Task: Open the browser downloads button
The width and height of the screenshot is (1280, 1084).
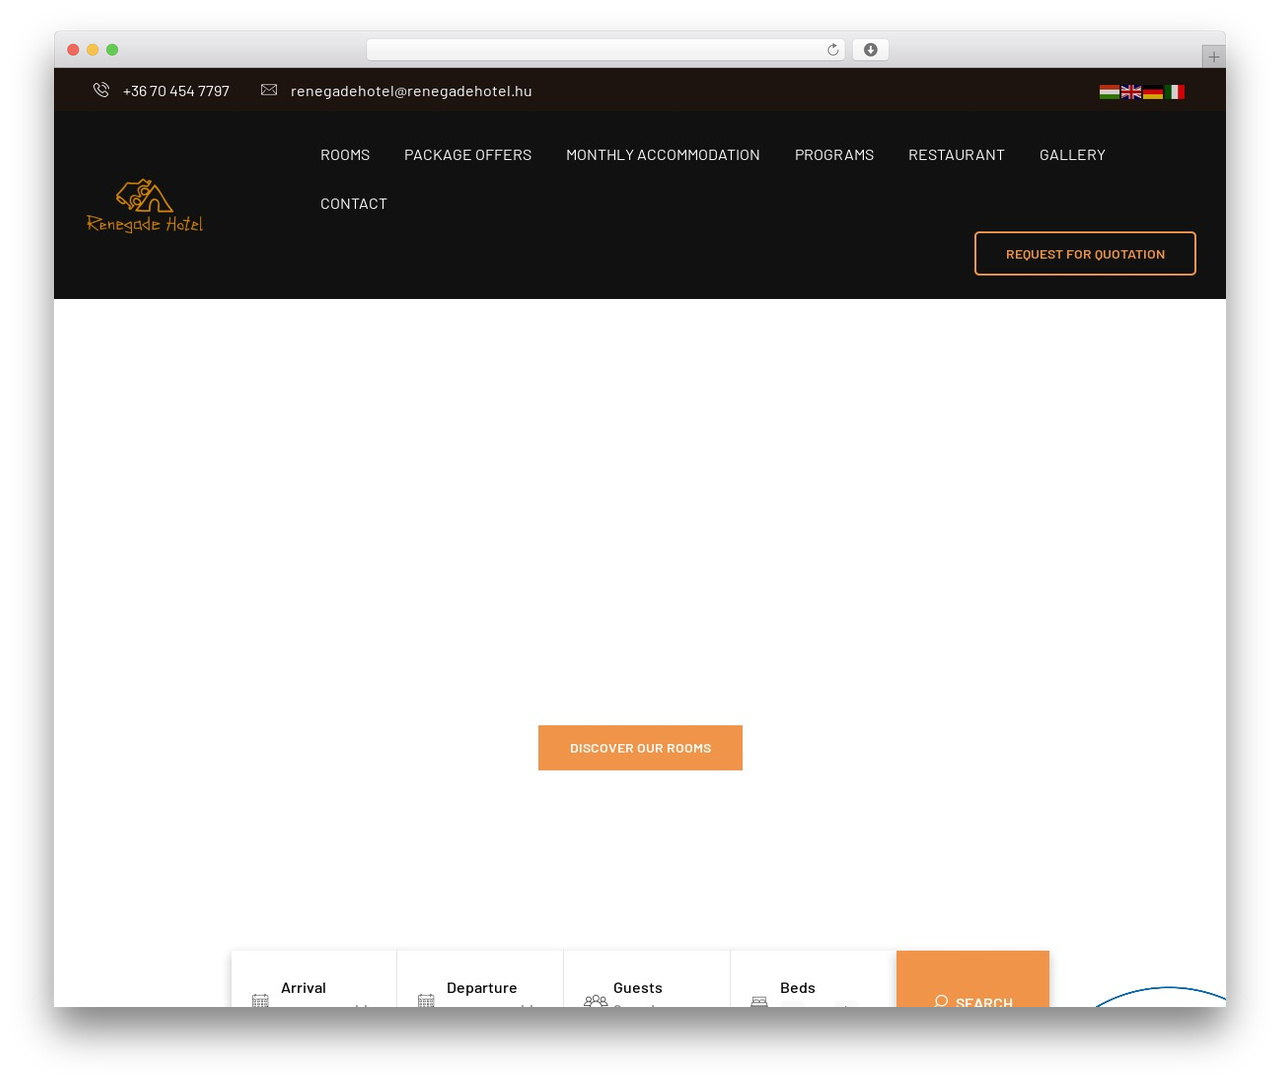Action: (870, 50)
